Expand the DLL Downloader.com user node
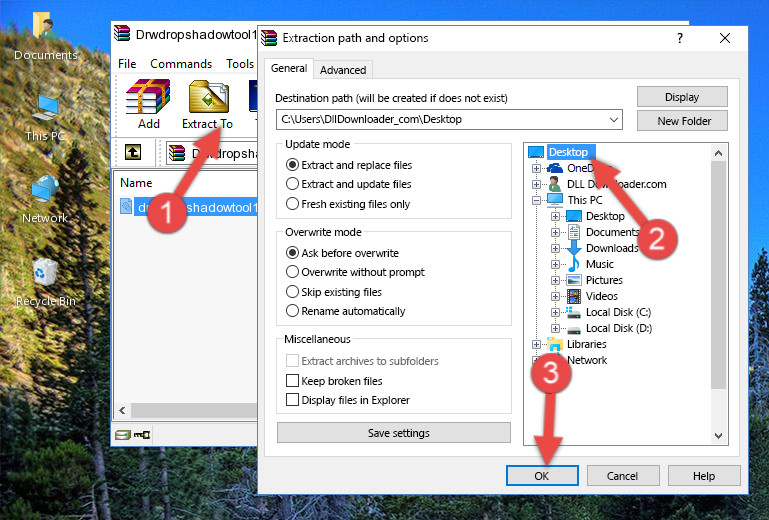Viewport: 769px width, 520px height. coord(537,184)
